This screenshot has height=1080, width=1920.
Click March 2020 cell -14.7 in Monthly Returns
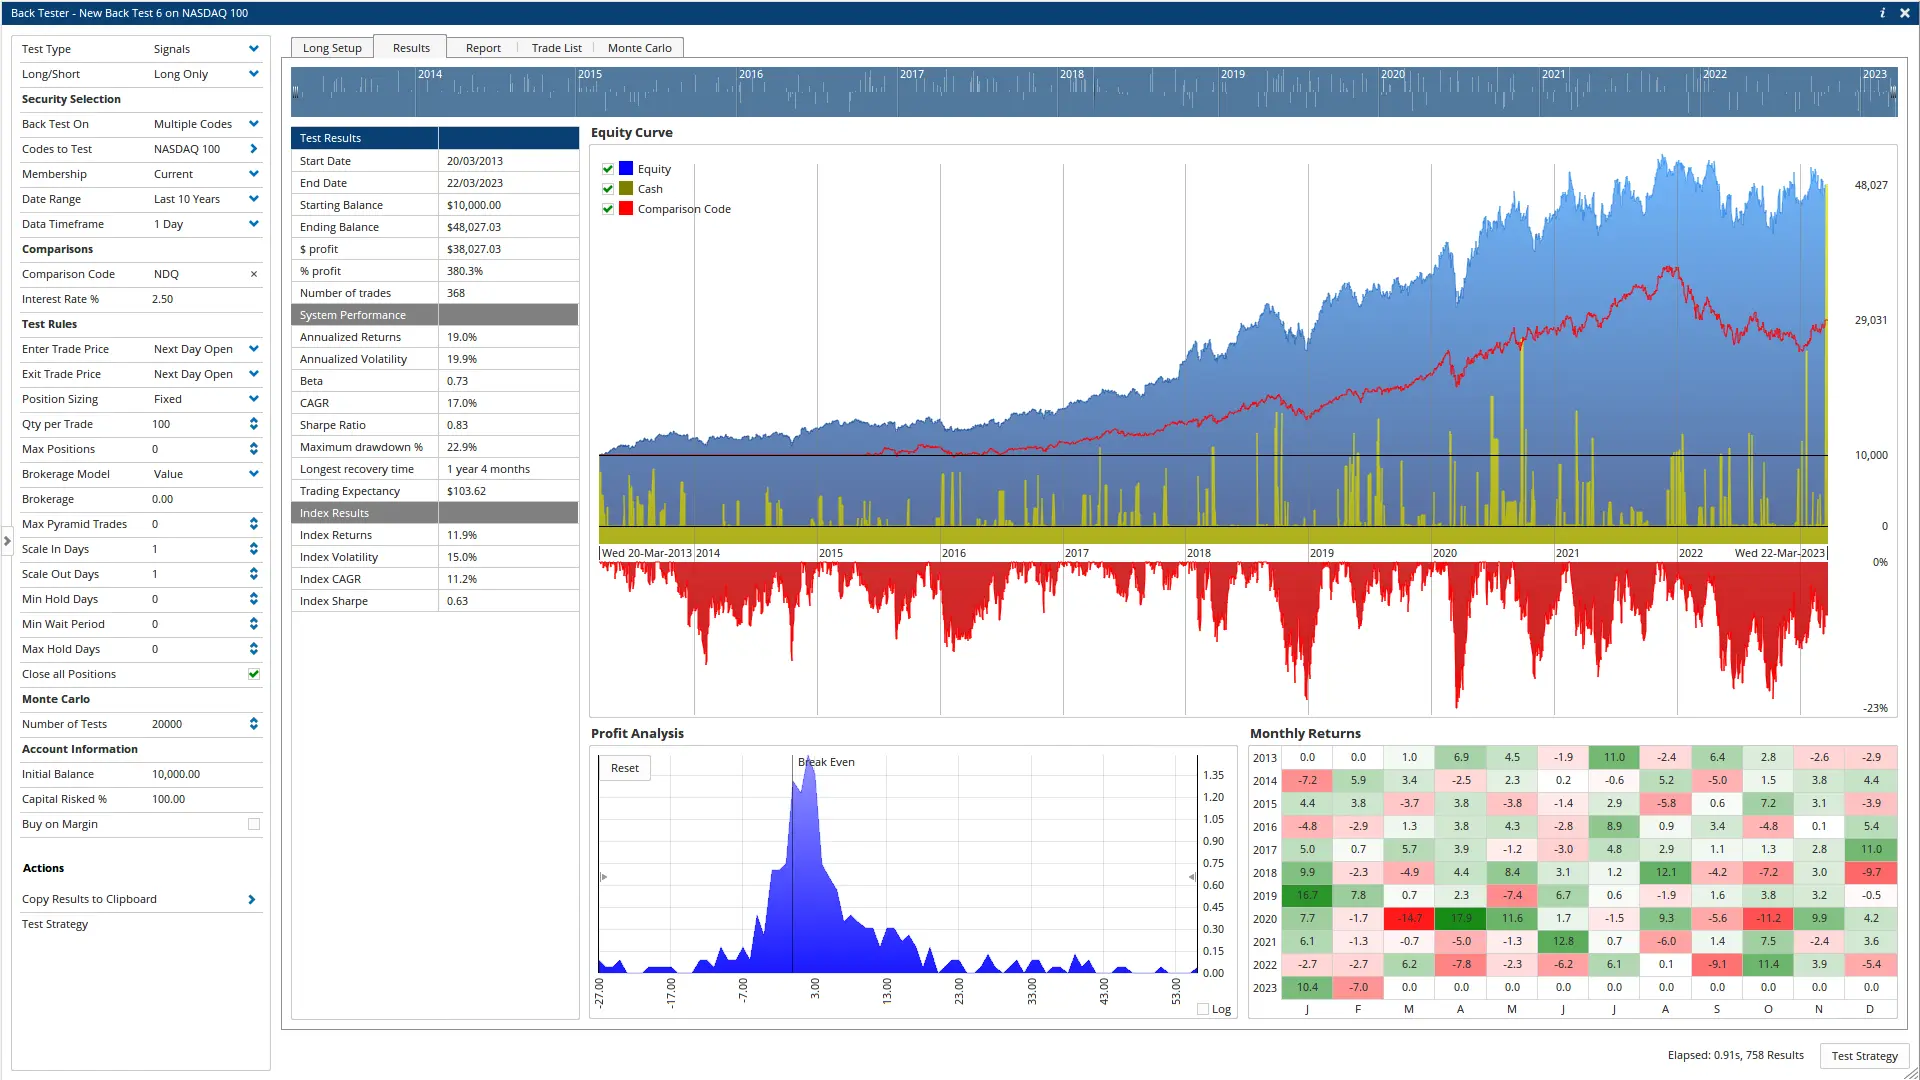[x=1409, y=918]
